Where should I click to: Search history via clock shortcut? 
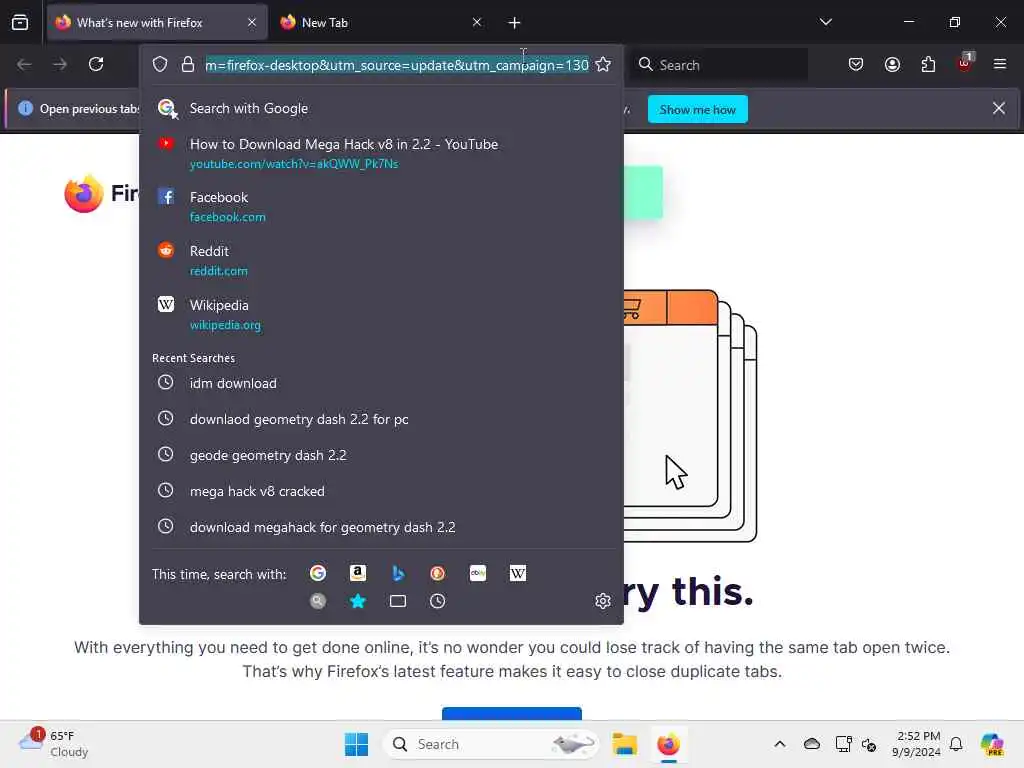438,601
